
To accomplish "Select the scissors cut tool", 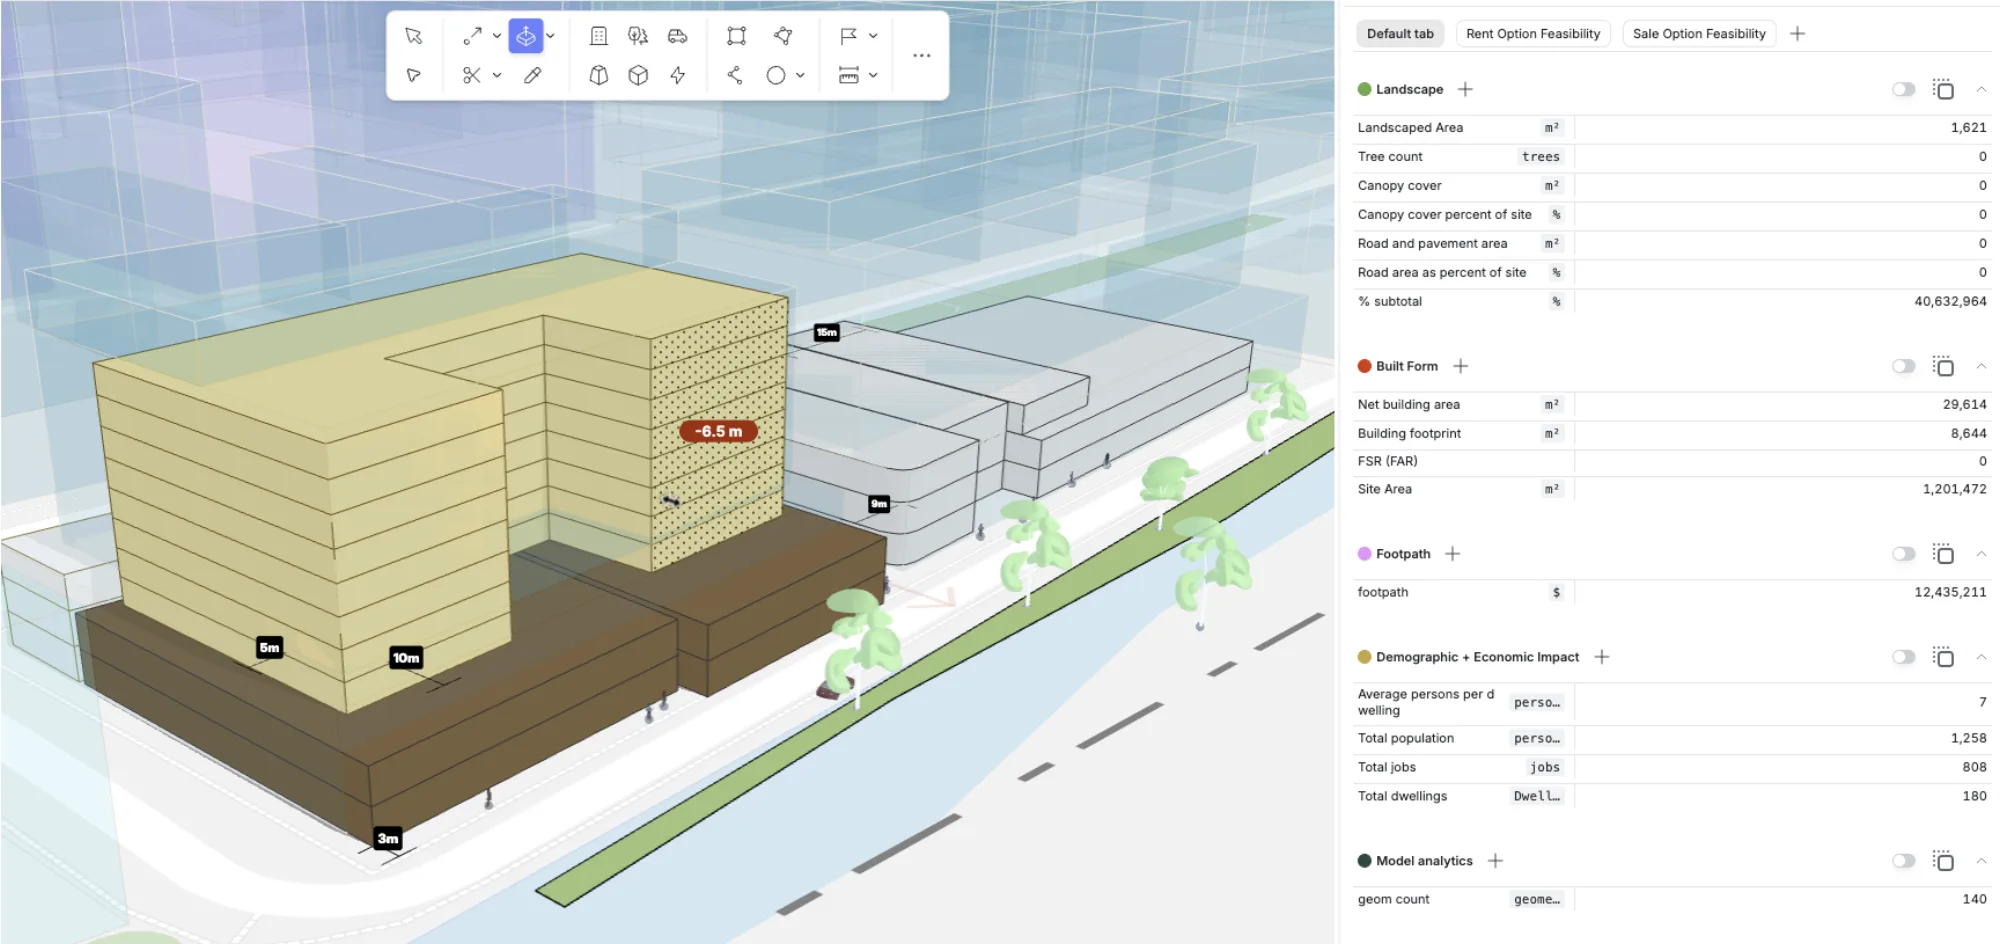I will [x=472, y=75].
